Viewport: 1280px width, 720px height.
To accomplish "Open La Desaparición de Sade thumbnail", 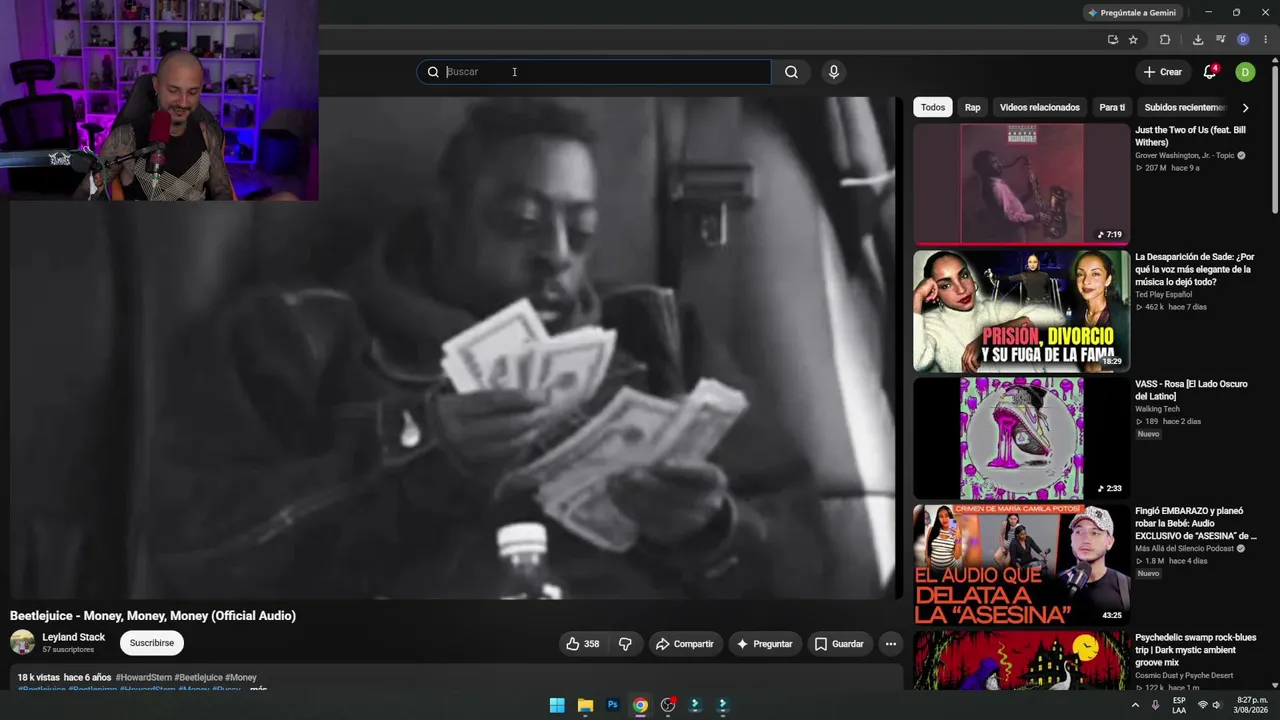I will click(x=1021, y=311).
